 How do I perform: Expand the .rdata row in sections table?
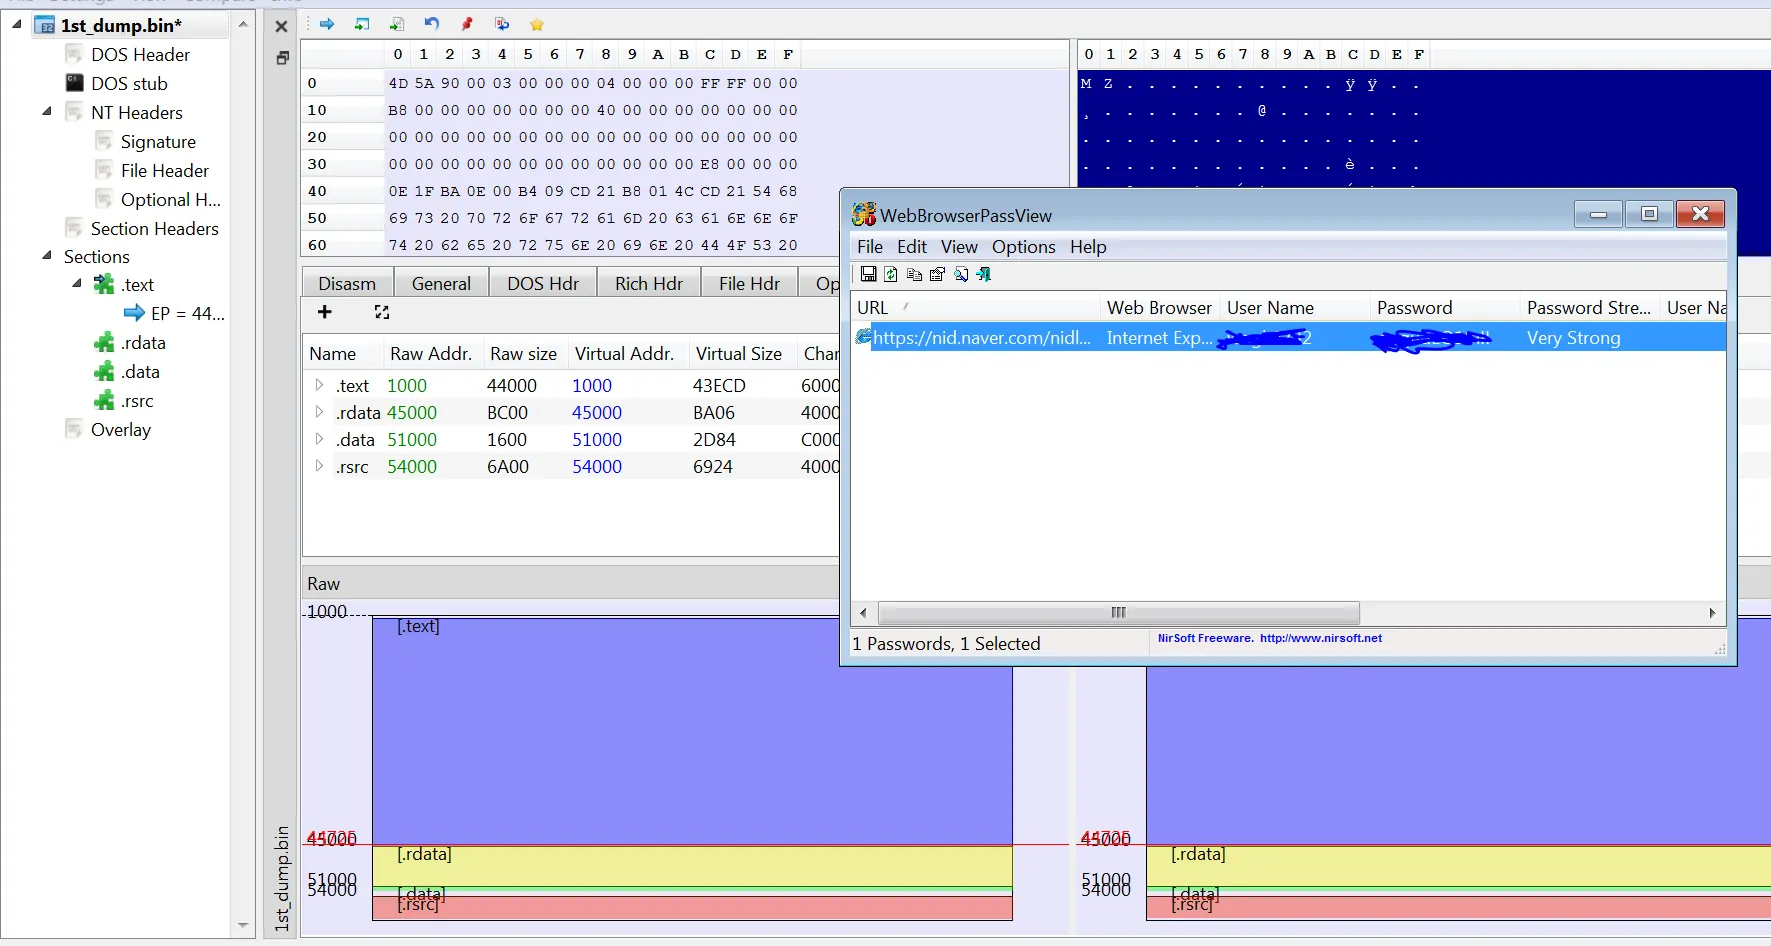click(319, 412)
